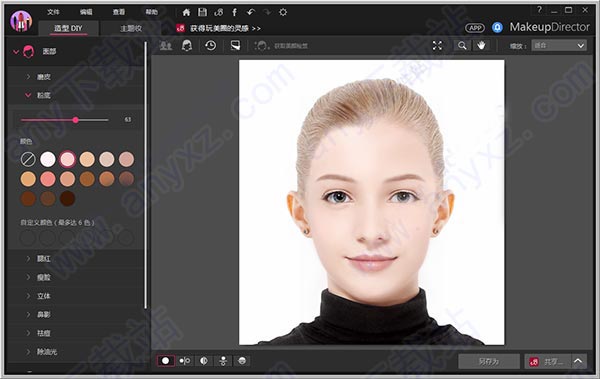Select the no-color foundation swatch

[x=28, y=159]
